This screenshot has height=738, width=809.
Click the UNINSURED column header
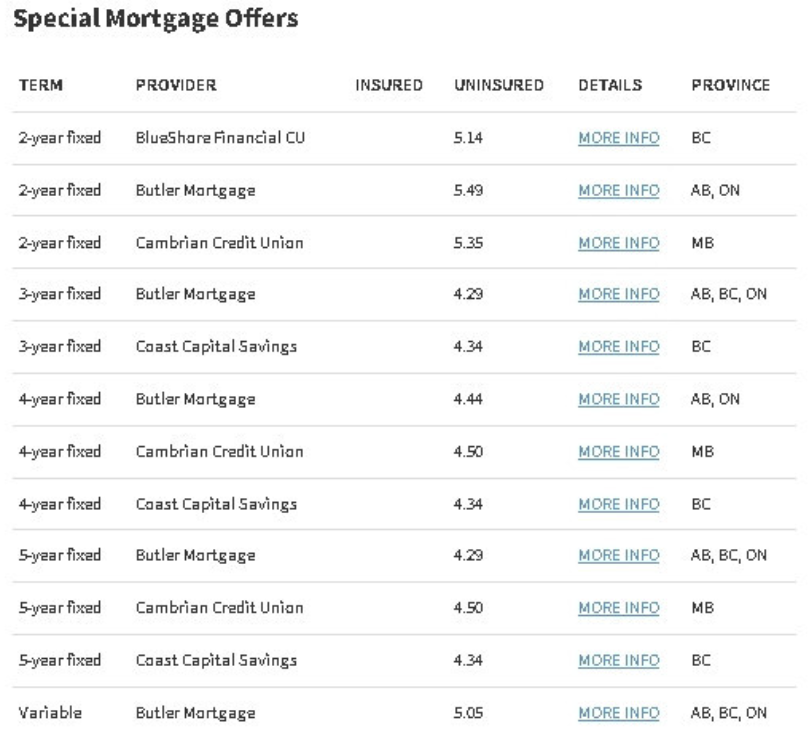pos(499,85)
